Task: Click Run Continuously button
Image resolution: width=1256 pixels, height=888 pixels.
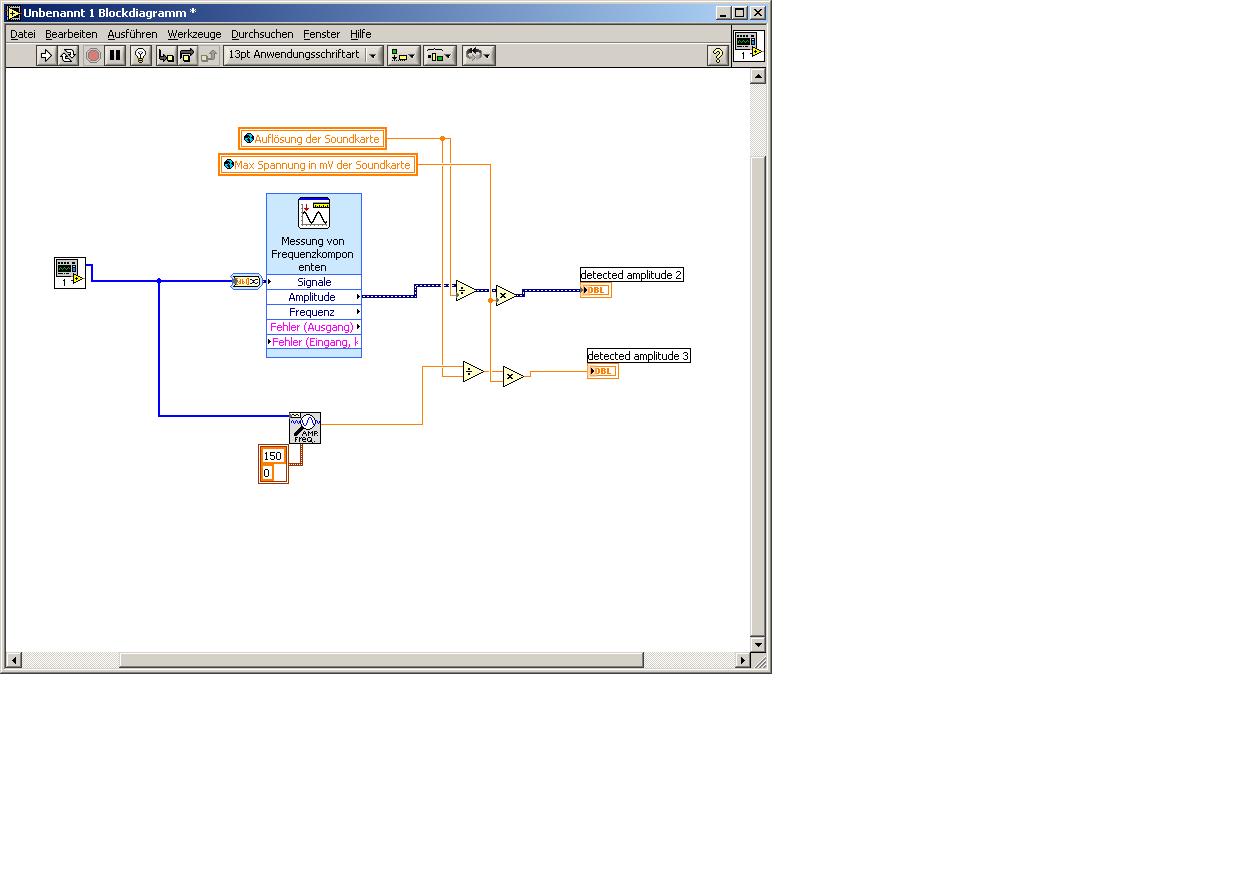Action: coord(68,56)
